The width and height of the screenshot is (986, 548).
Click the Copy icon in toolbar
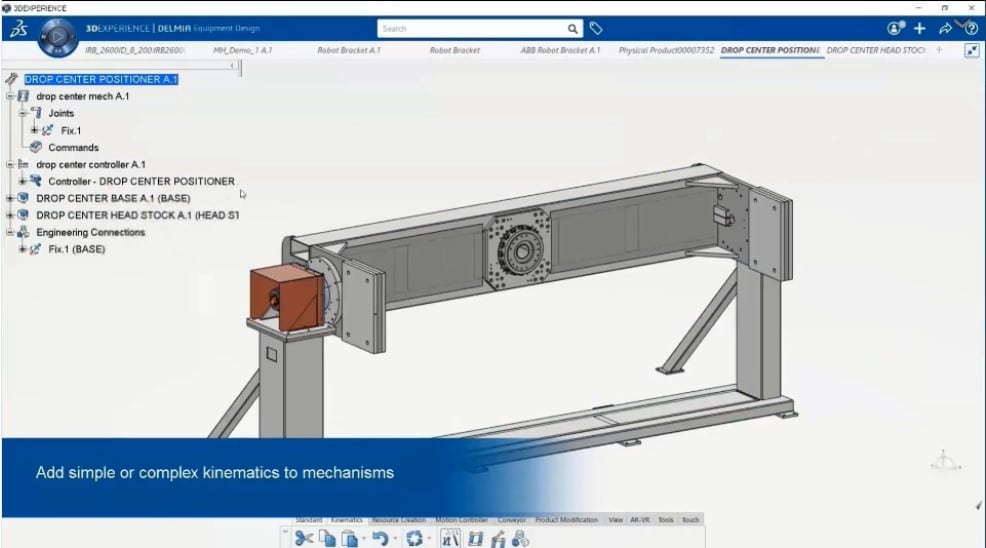coord(327,539)
